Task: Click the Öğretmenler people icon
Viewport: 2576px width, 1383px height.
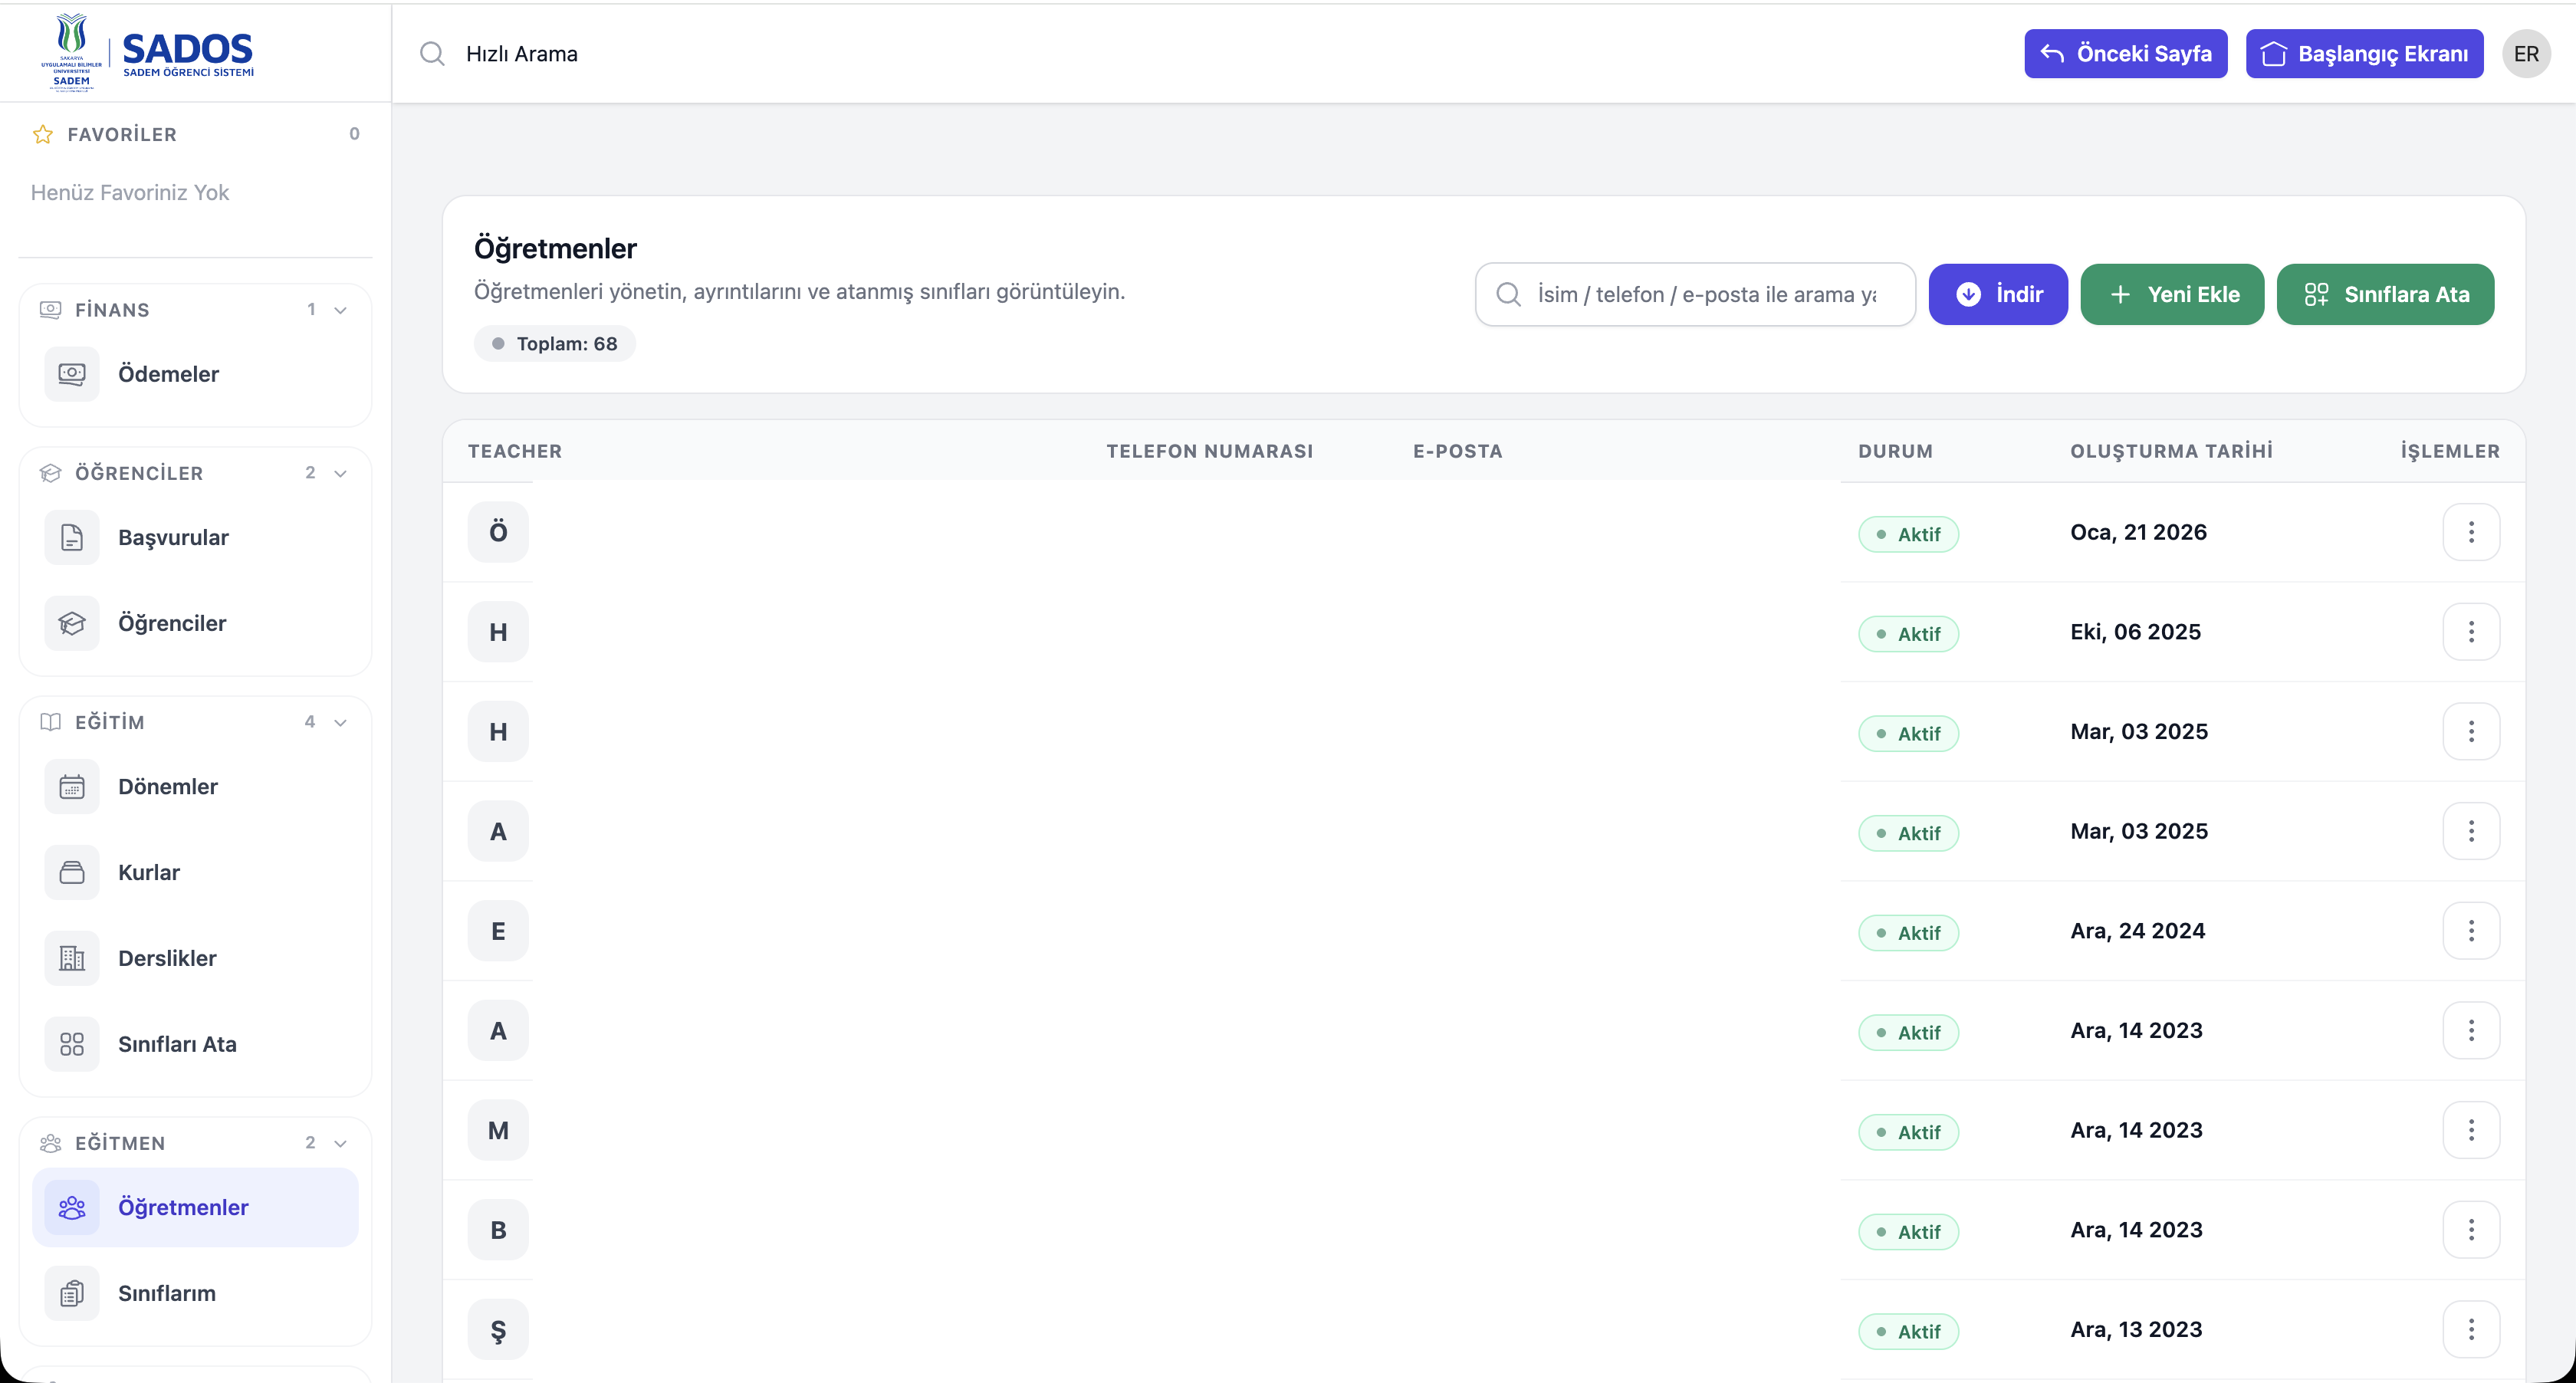Action: click(72, 1207)
